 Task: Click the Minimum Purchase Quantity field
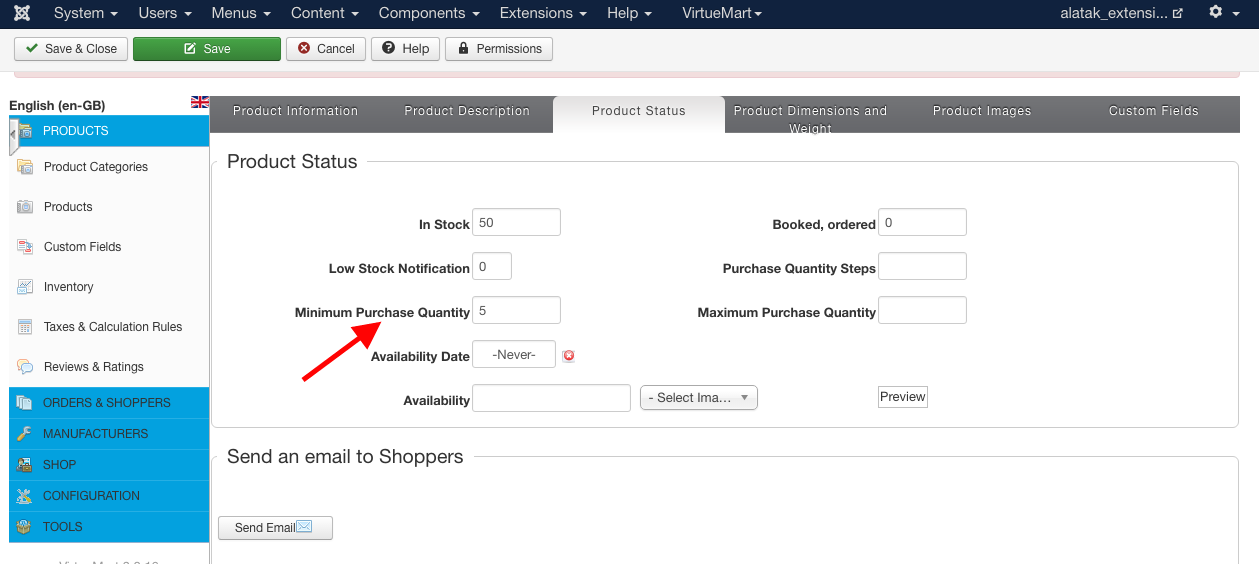[x=516, y=311]
